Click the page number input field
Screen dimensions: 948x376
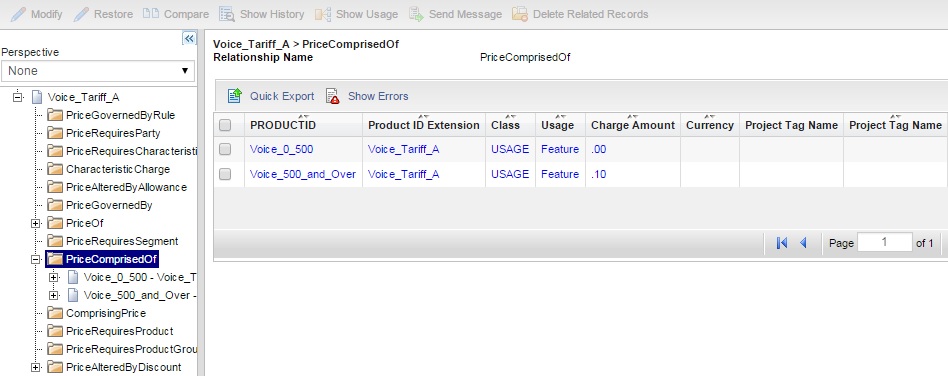pos(885,242)
